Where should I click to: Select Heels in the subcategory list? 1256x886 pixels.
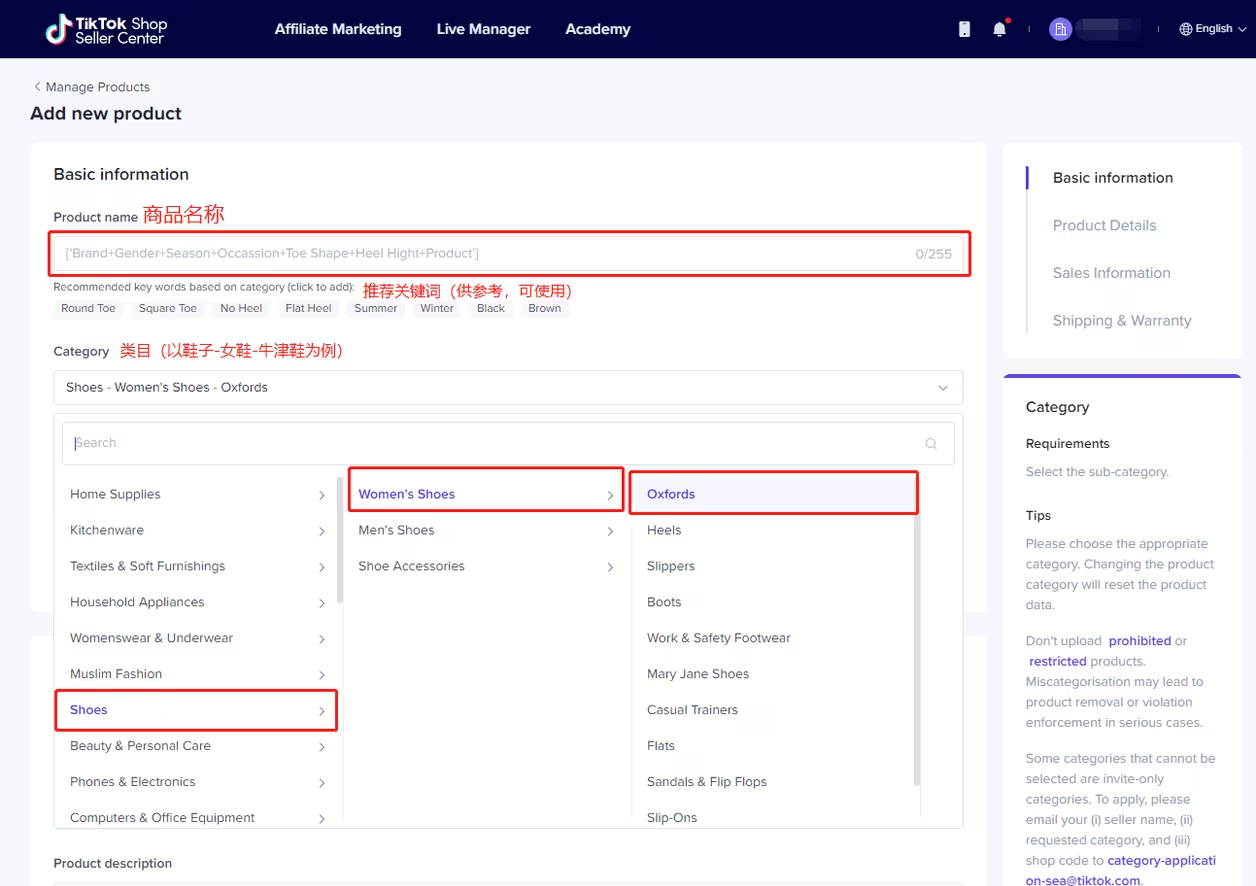point(664,530)
